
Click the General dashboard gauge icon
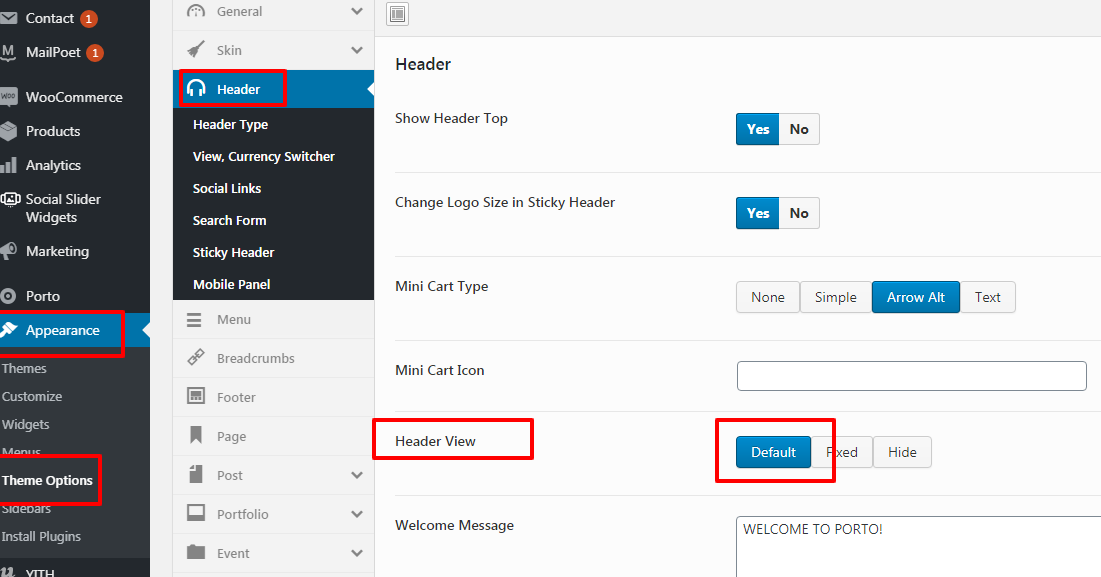click(196, 11)
